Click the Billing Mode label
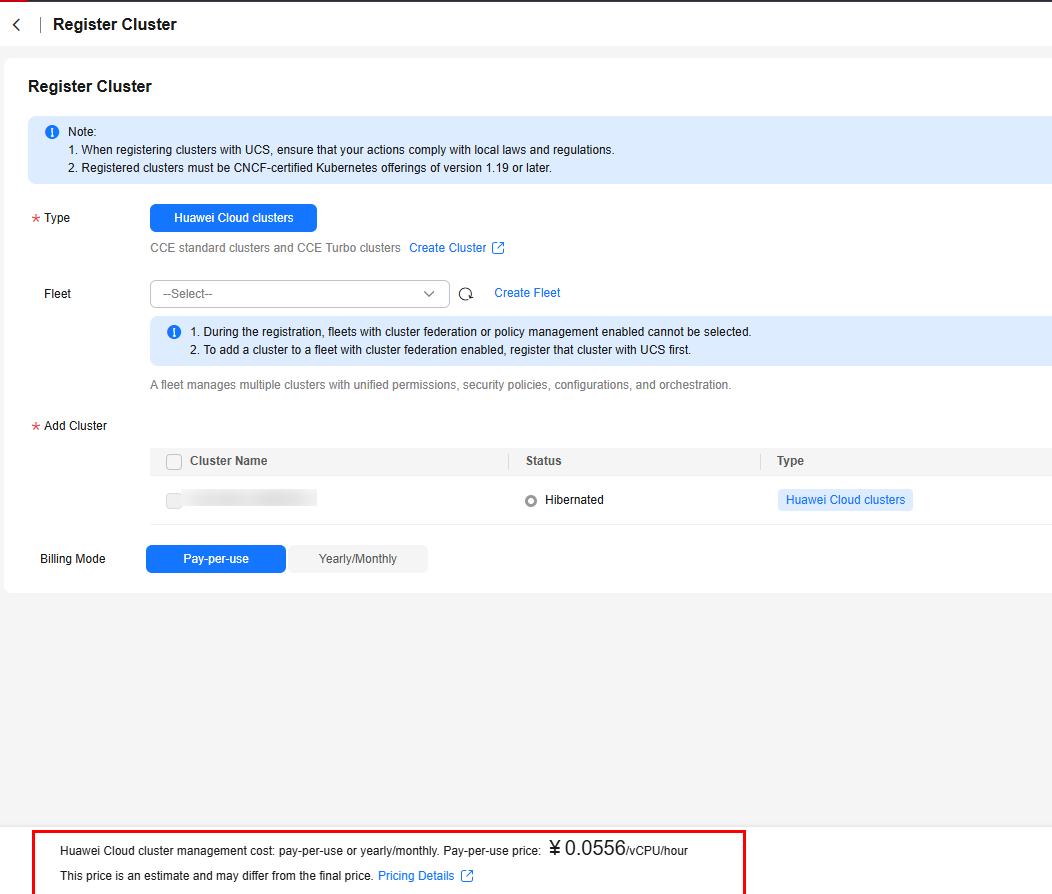1052x894 pixels. click(x=72, y=559)
